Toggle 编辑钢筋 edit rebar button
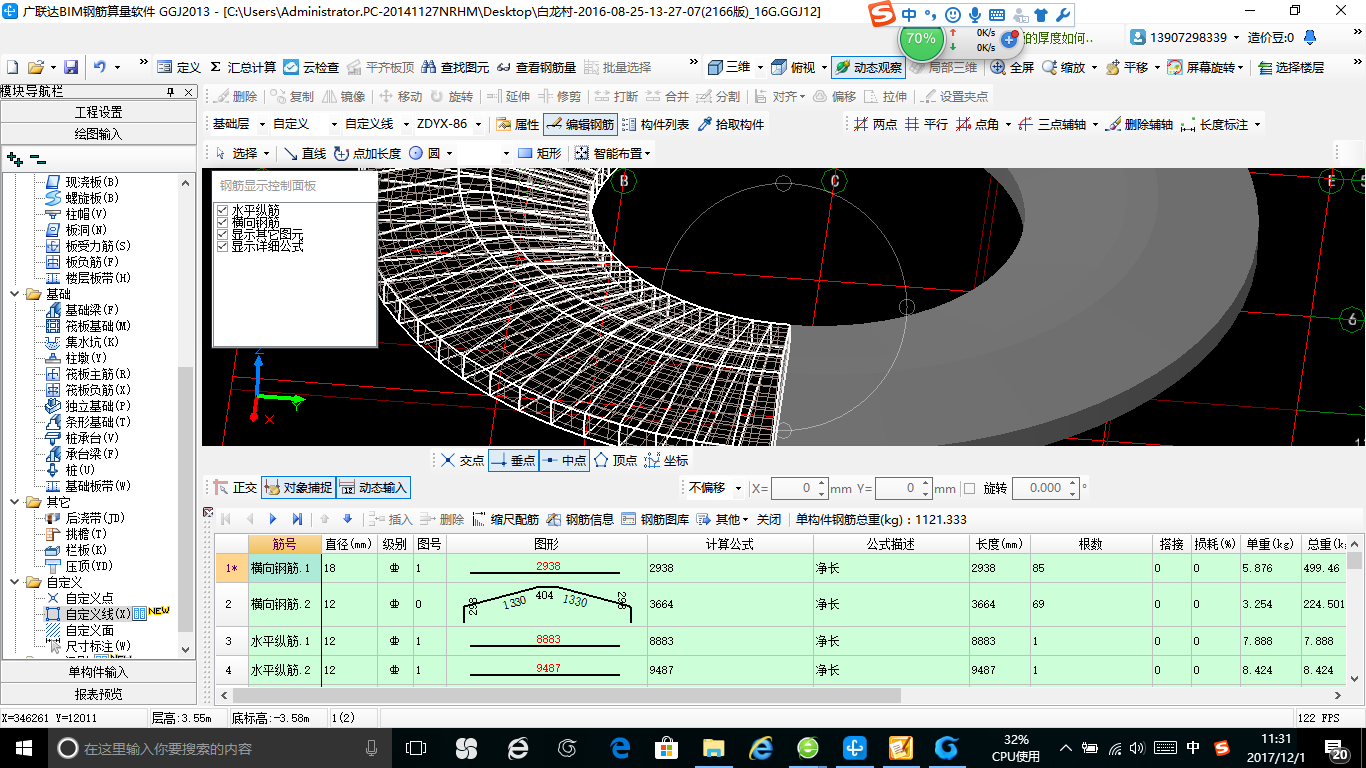The height and width of the screenshot is (768, 1366). point(580,125)
